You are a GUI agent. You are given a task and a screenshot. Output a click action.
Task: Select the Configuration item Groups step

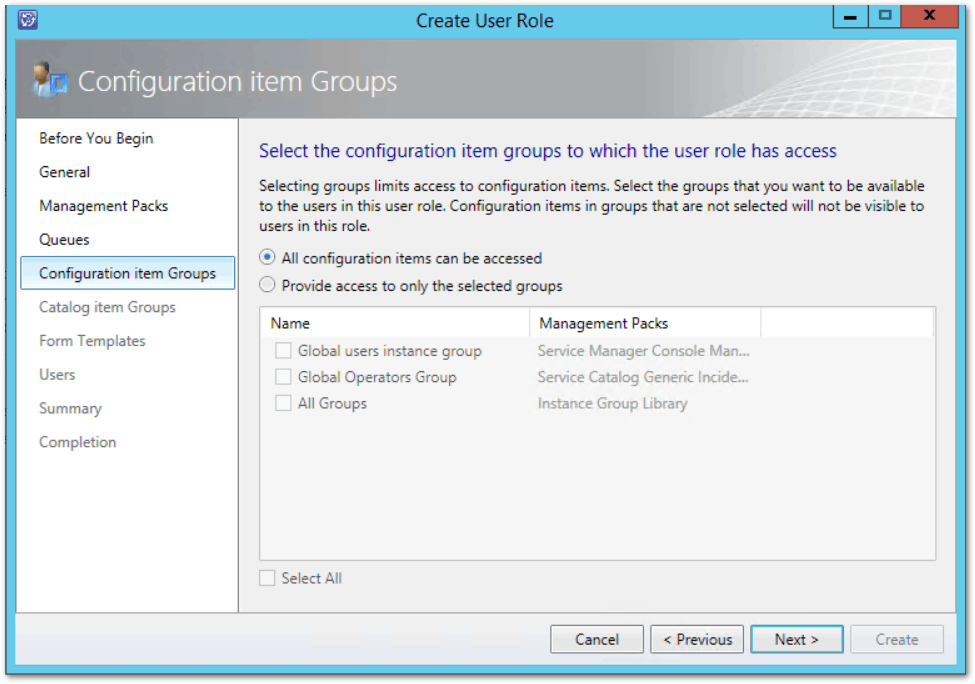click(x=127, y=273)
